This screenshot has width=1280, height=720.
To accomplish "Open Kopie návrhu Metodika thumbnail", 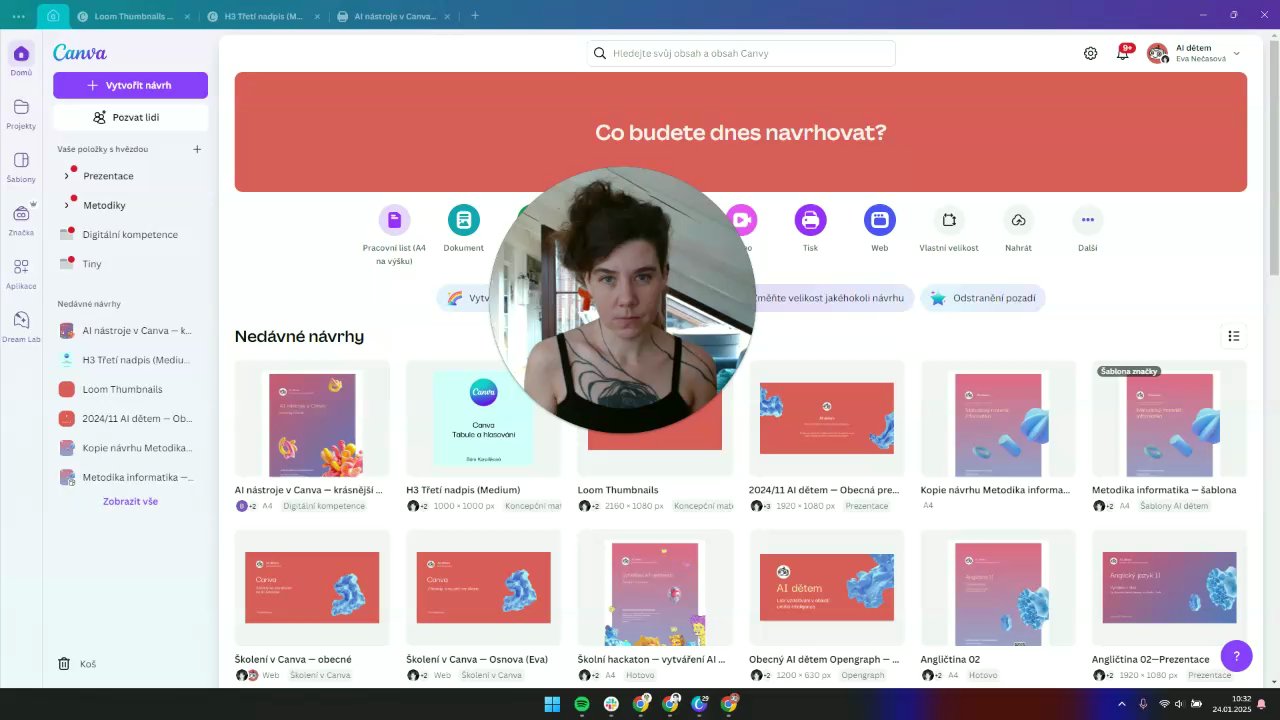I will point(998,419).
